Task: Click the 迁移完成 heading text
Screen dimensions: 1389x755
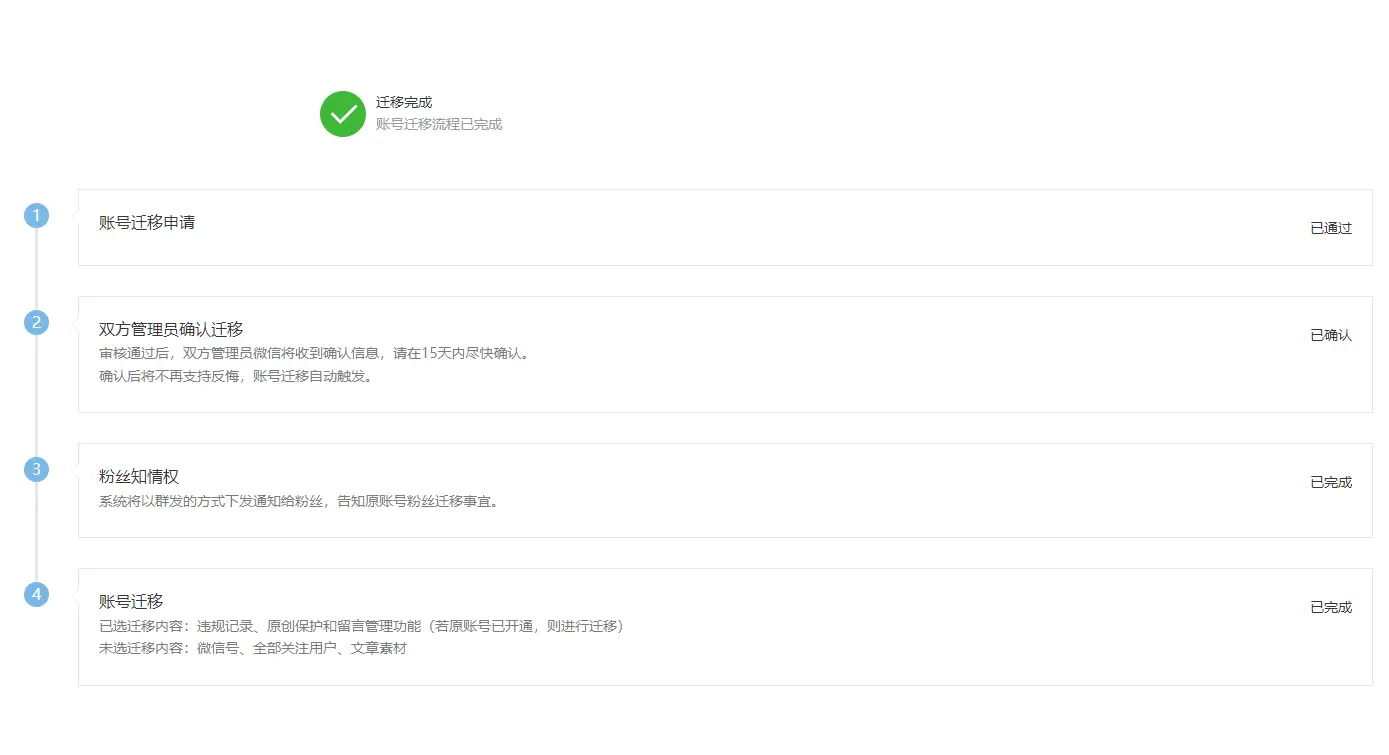Action: coord(404,102)
